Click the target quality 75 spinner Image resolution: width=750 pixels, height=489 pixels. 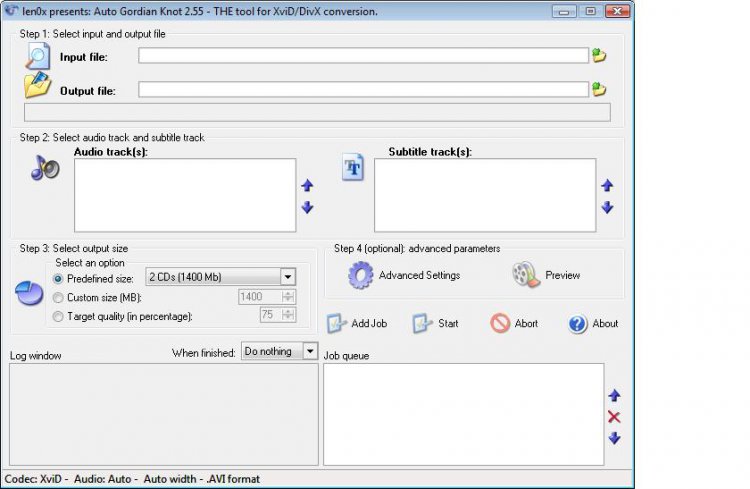287,315
